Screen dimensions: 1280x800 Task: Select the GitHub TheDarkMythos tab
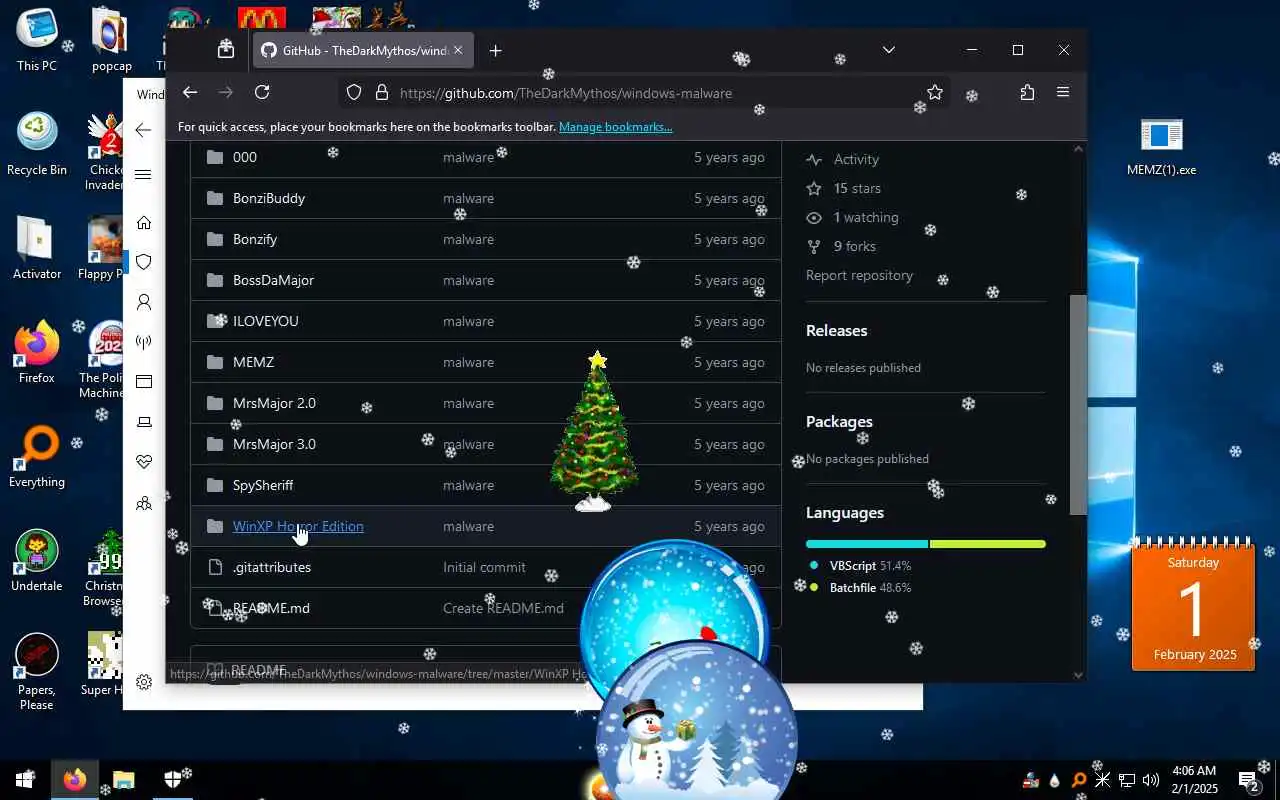point(363,50)
